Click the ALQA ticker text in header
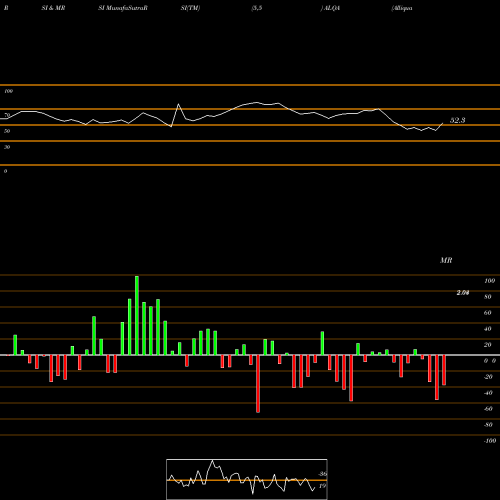This screenshot has height=500, width=500. 332,8
